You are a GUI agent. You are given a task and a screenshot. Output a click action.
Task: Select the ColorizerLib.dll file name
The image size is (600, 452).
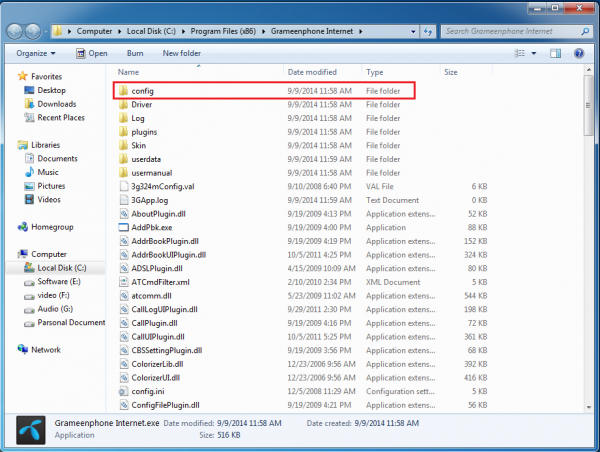coord(157,364)
